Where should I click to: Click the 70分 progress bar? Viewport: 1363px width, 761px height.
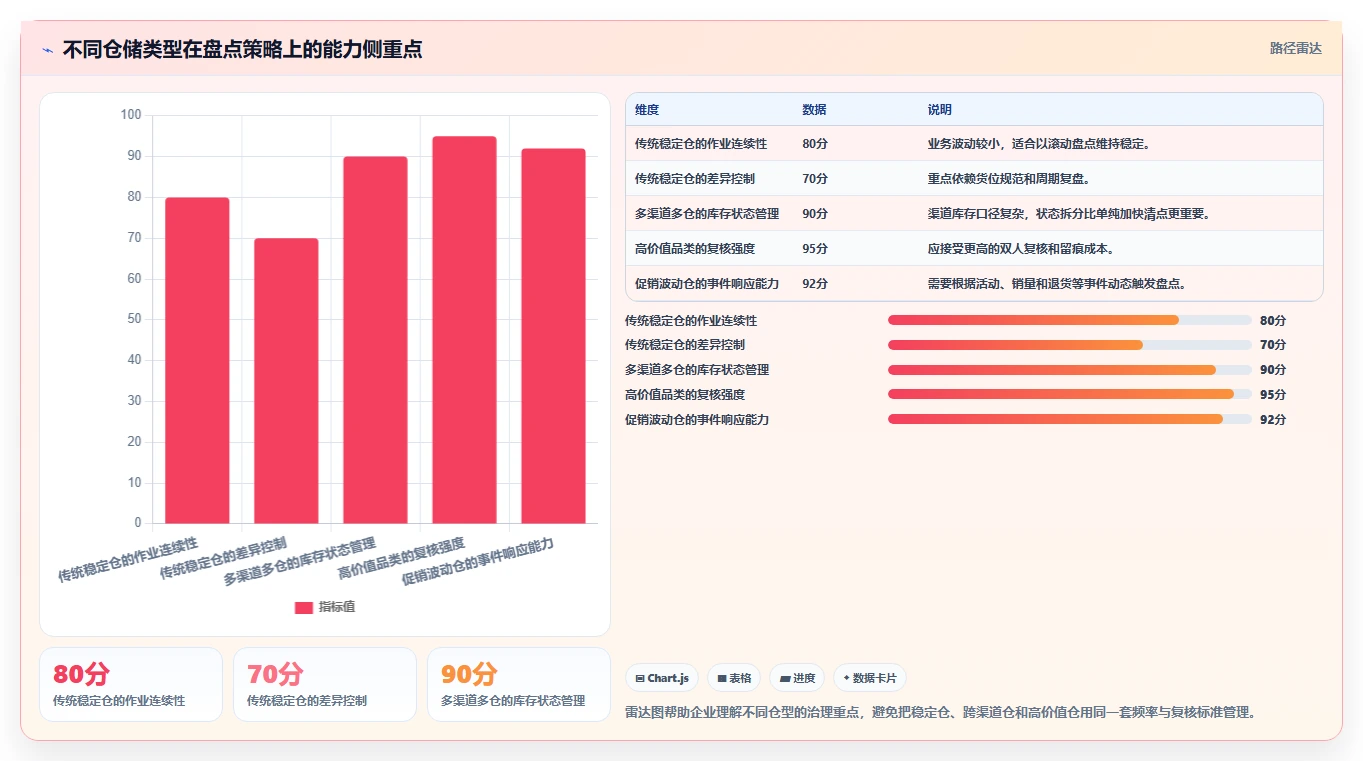1070,345
